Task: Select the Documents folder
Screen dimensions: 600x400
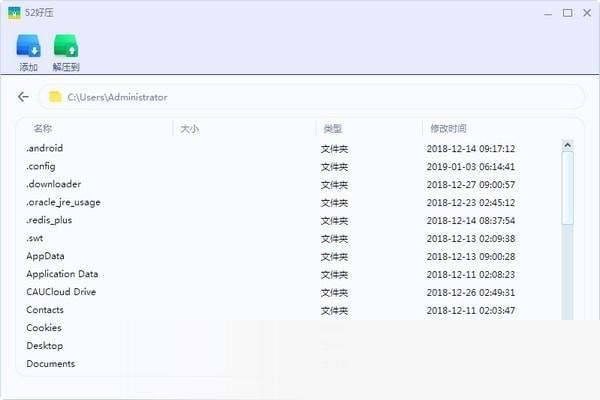Action: (51, 364)
